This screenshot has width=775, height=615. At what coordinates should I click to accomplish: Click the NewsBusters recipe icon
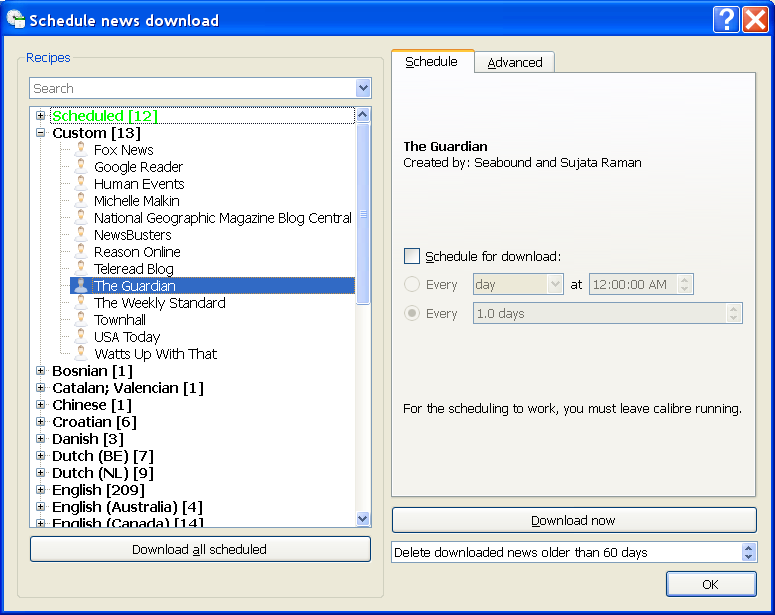tap(81, 234)
